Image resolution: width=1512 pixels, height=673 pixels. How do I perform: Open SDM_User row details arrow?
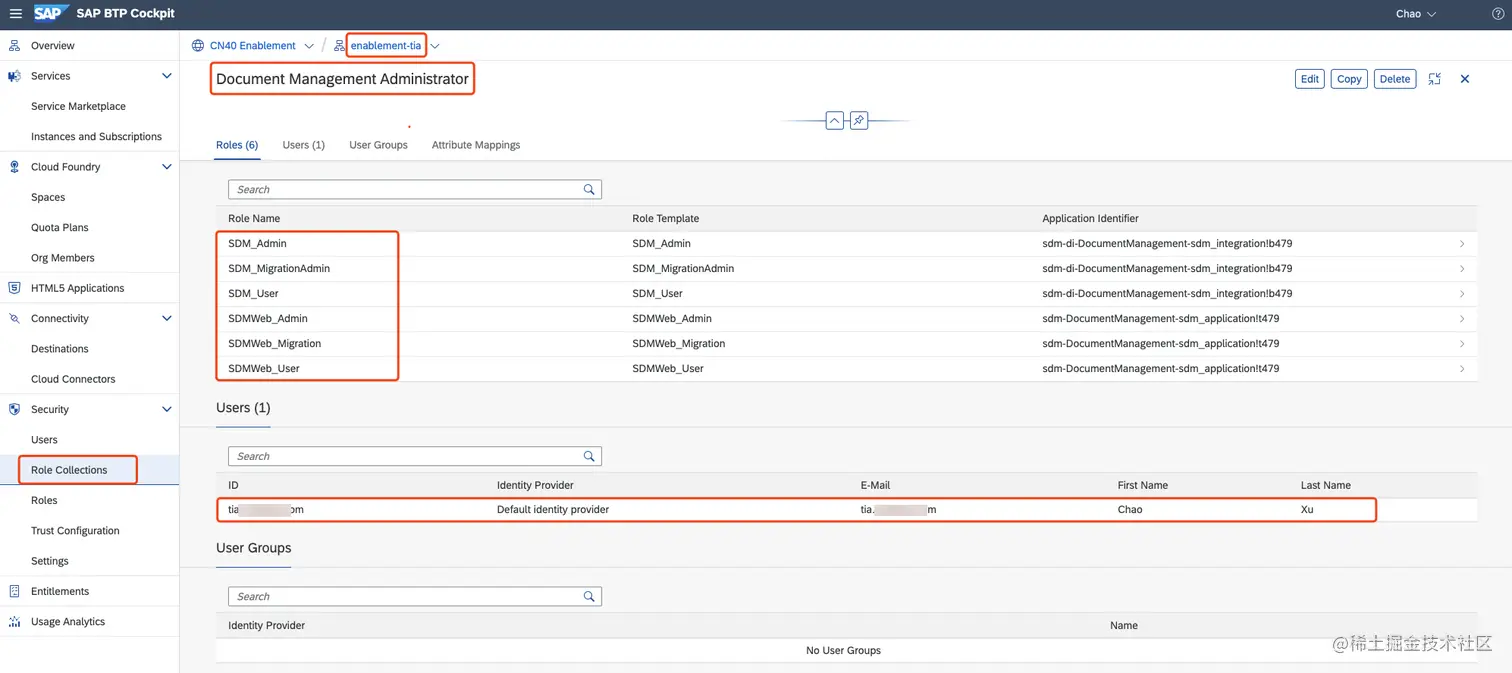pyautogui.click(x=1462, y=294)
